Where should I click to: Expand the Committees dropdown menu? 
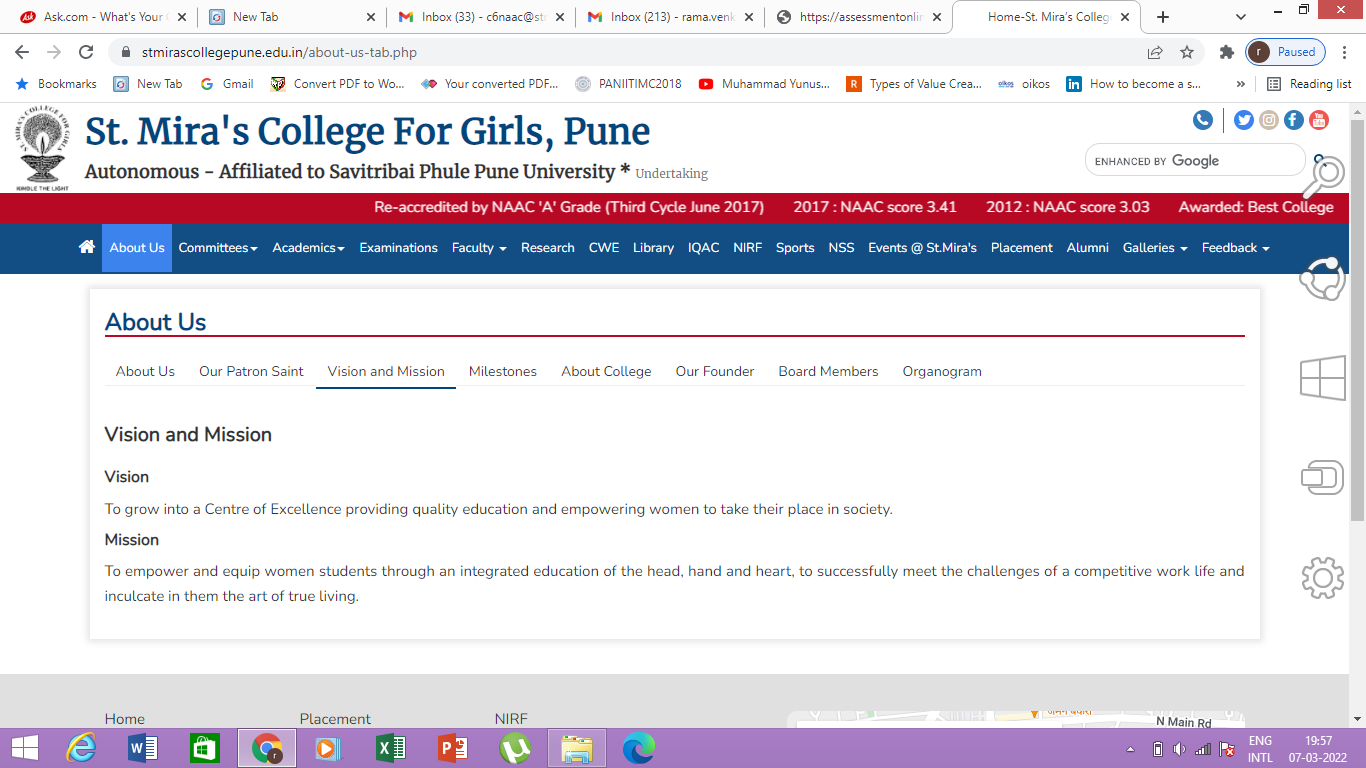tap(217, 248)
